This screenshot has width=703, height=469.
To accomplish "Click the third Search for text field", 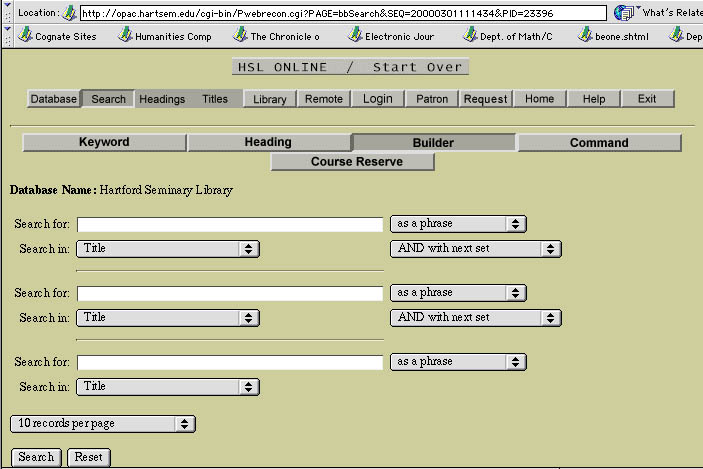I will tap(230, 362).
